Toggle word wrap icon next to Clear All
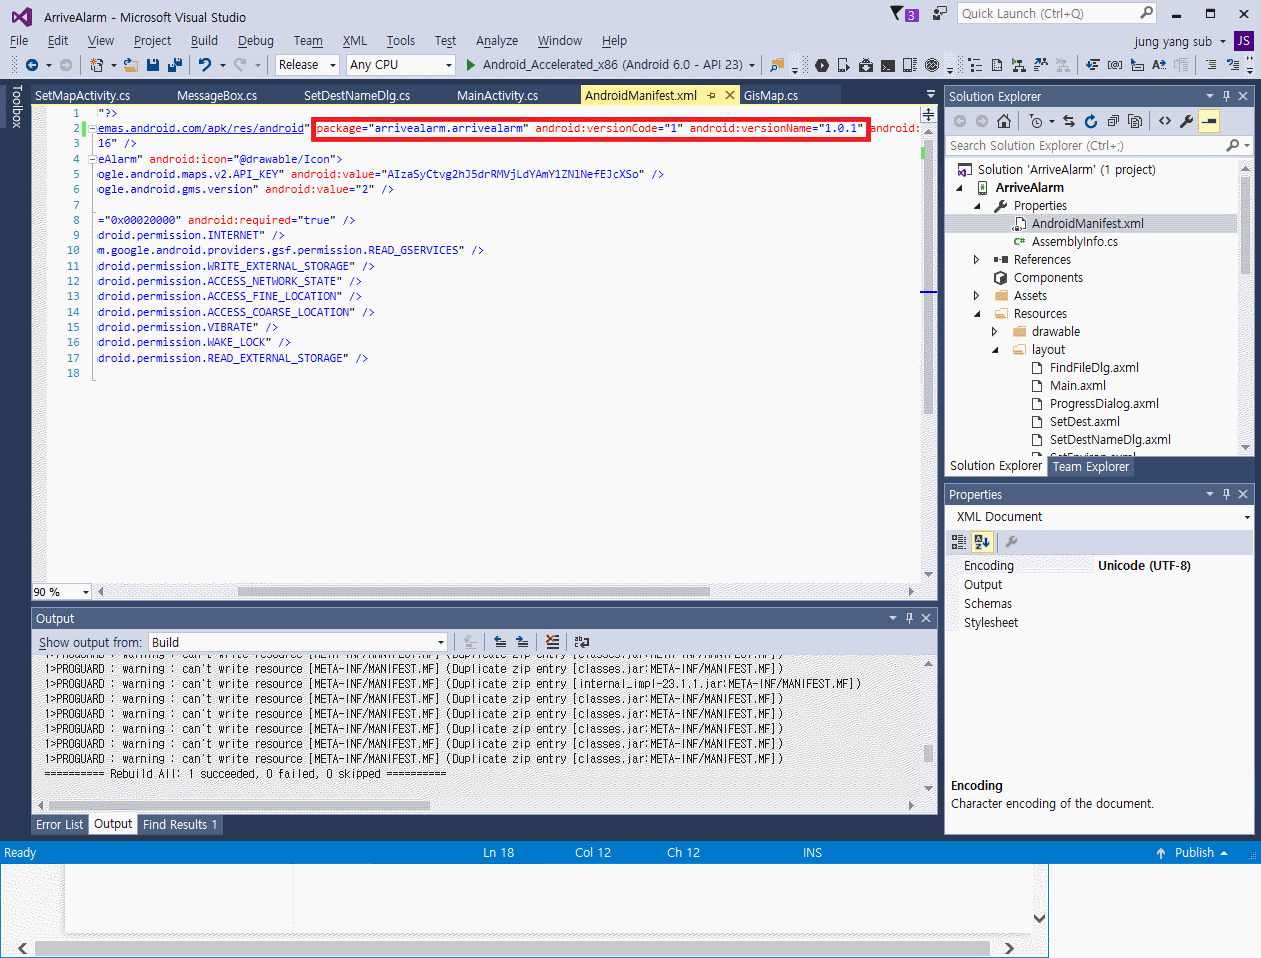This screenshot has height=958, width=1261. [x=581, y=641]
